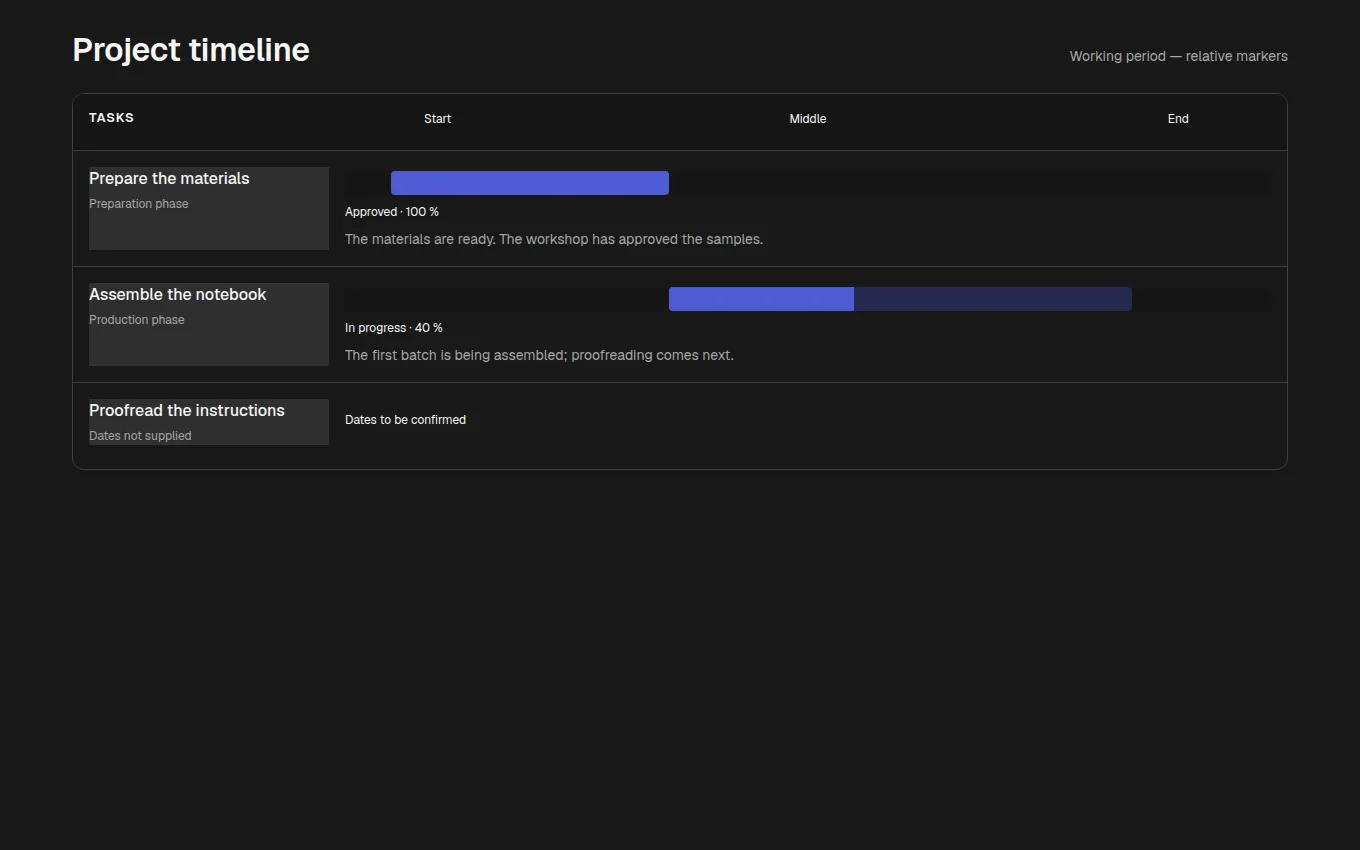The image size is (1360, 850).
Task: Click the Dates not supplied subtitle
Action: point(140,436)
